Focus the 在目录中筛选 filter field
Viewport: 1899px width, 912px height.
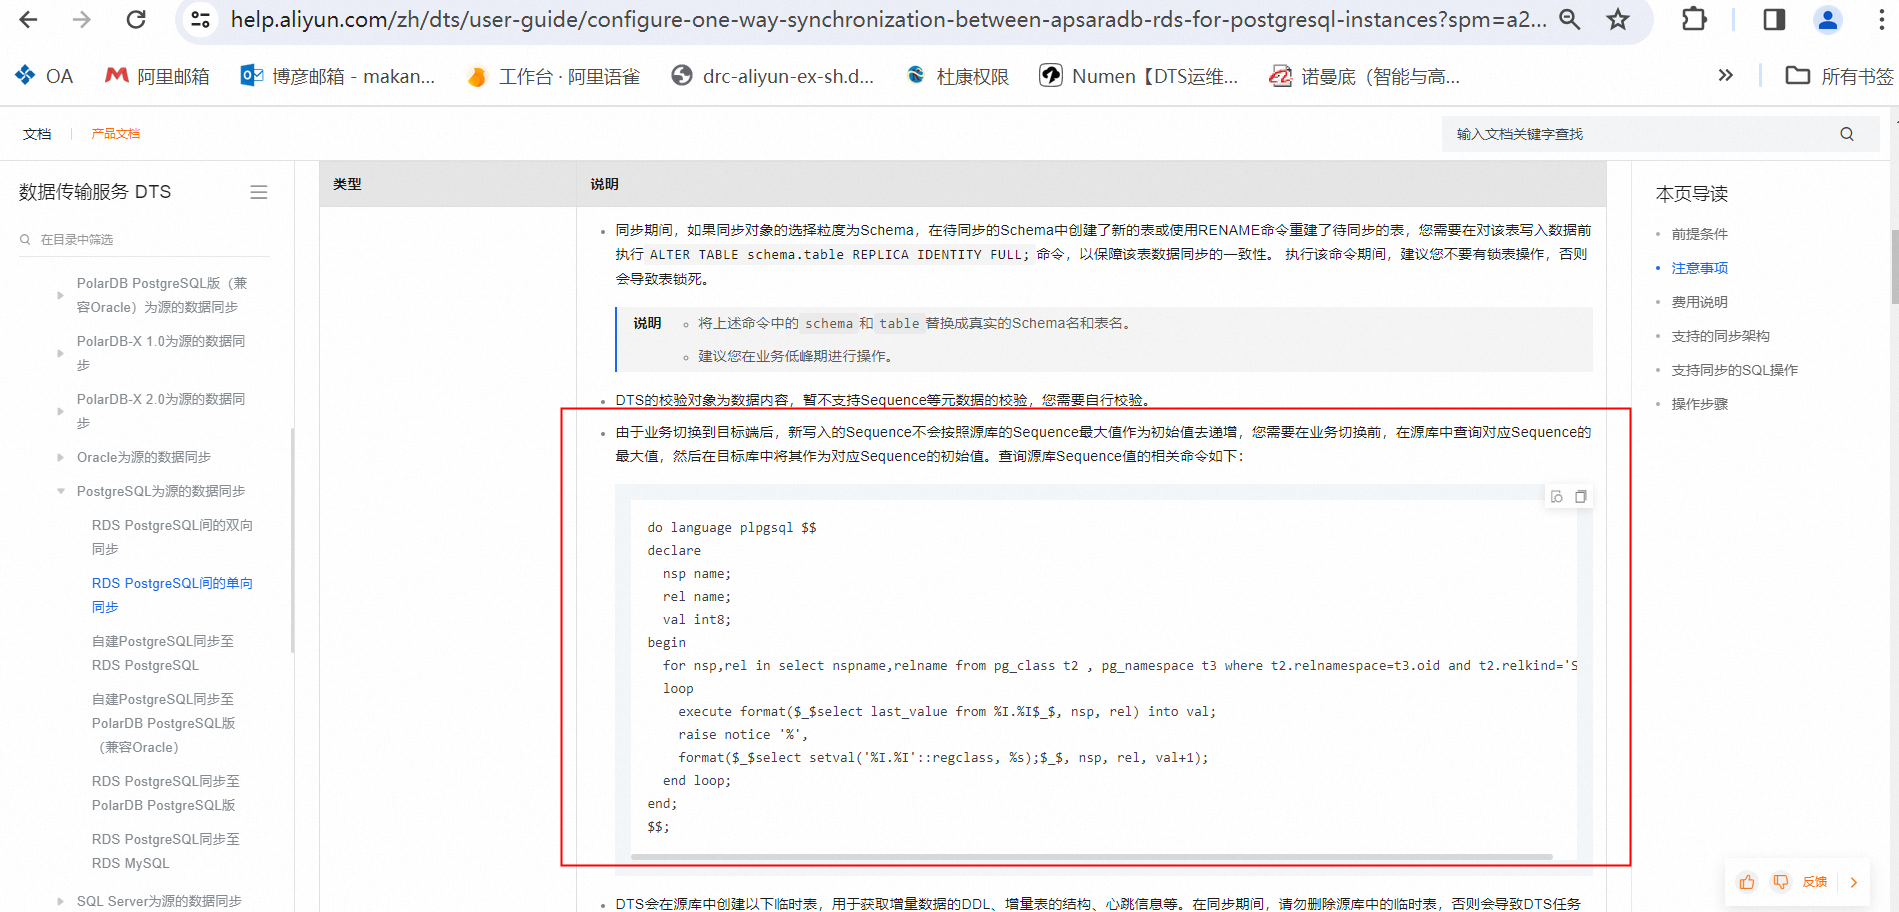coord(144,240)
